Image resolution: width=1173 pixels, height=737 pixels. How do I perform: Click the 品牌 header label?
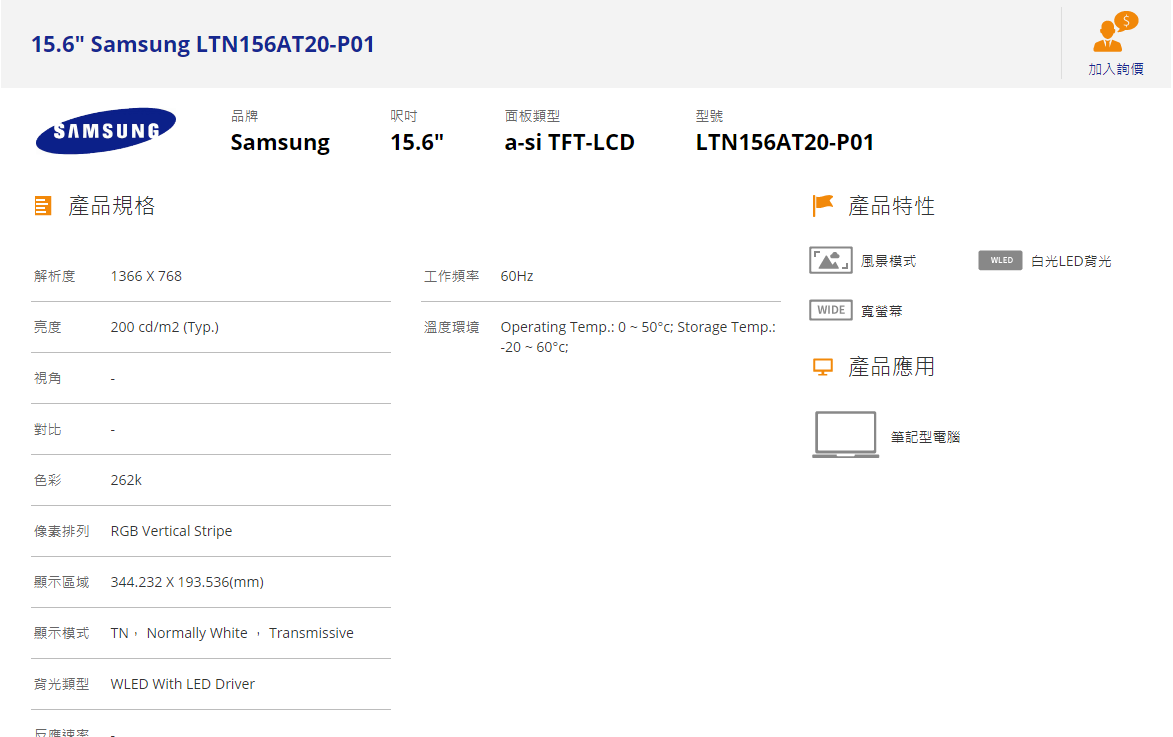[245, 116]
